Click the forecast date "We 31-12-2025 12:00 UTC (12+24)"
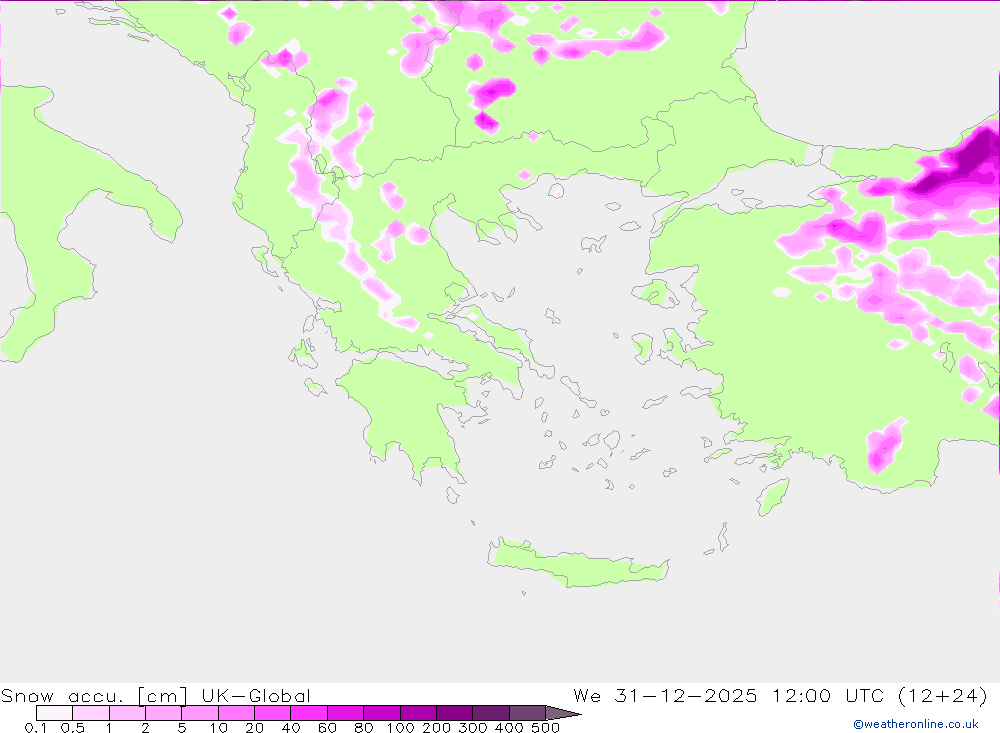This screenshot has width=1000, height=733. click(781, 695)
